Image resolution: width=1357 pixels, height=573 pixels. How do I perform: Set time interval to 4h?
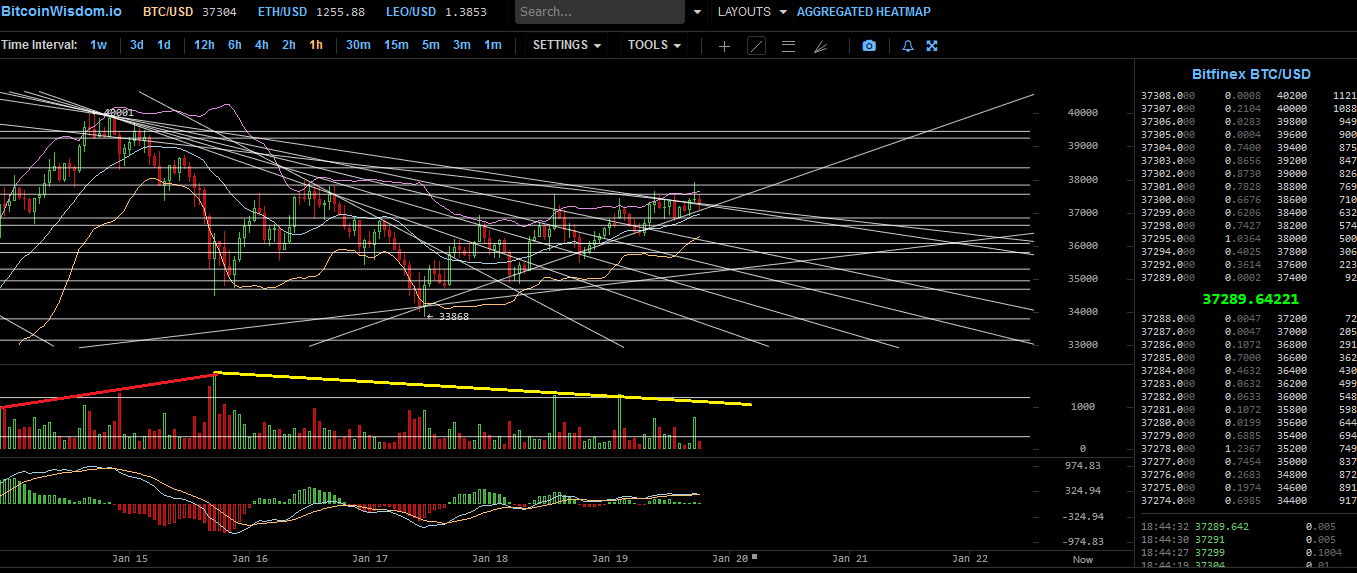[x=261, y=45]
